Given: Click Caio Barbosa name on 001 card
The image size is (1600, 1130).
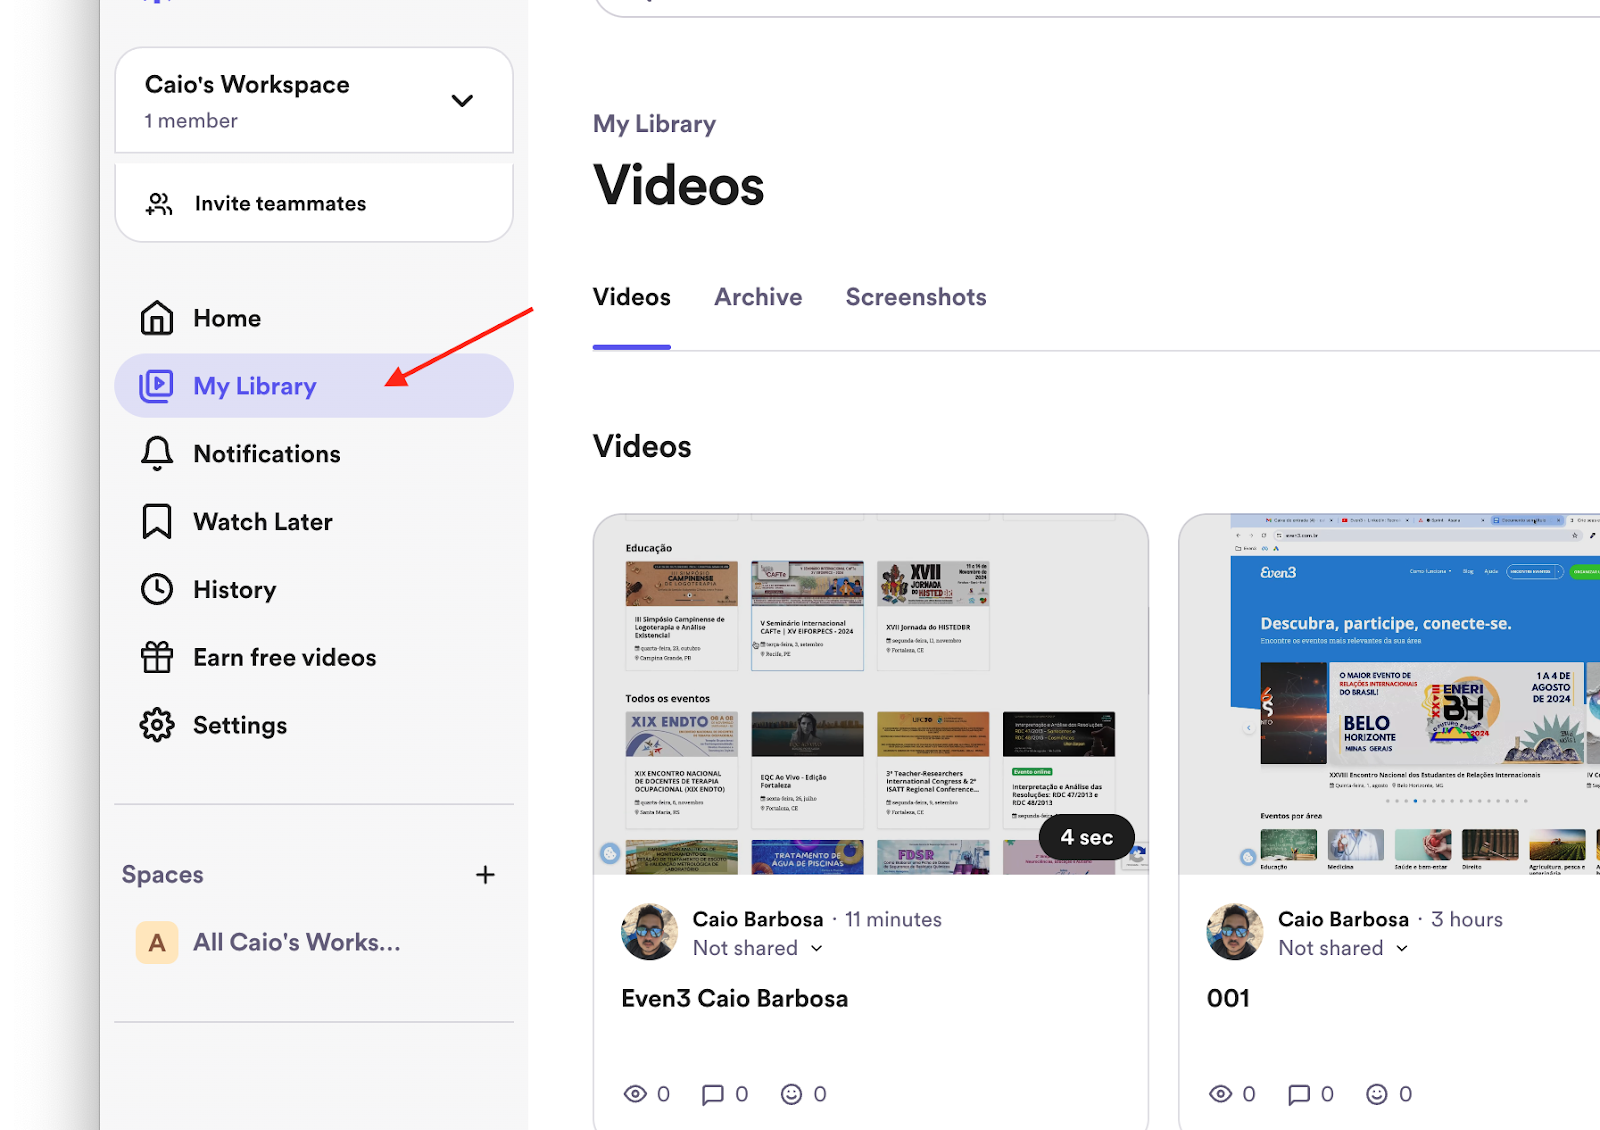Looking at the screenshot, I should pyautogui.click(x=1343, y=919).
